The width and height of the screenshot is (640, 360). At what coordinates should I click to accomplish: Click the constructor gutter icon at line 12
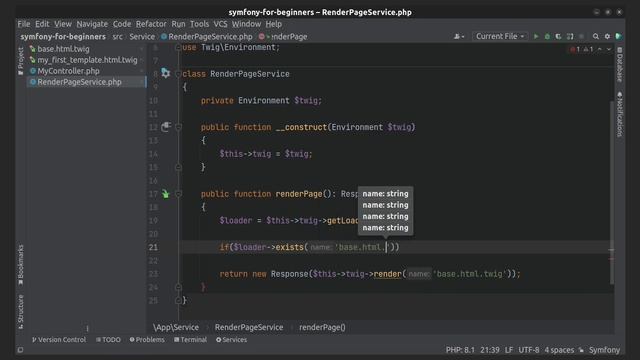pyautogui.click(x=165, y=127)
